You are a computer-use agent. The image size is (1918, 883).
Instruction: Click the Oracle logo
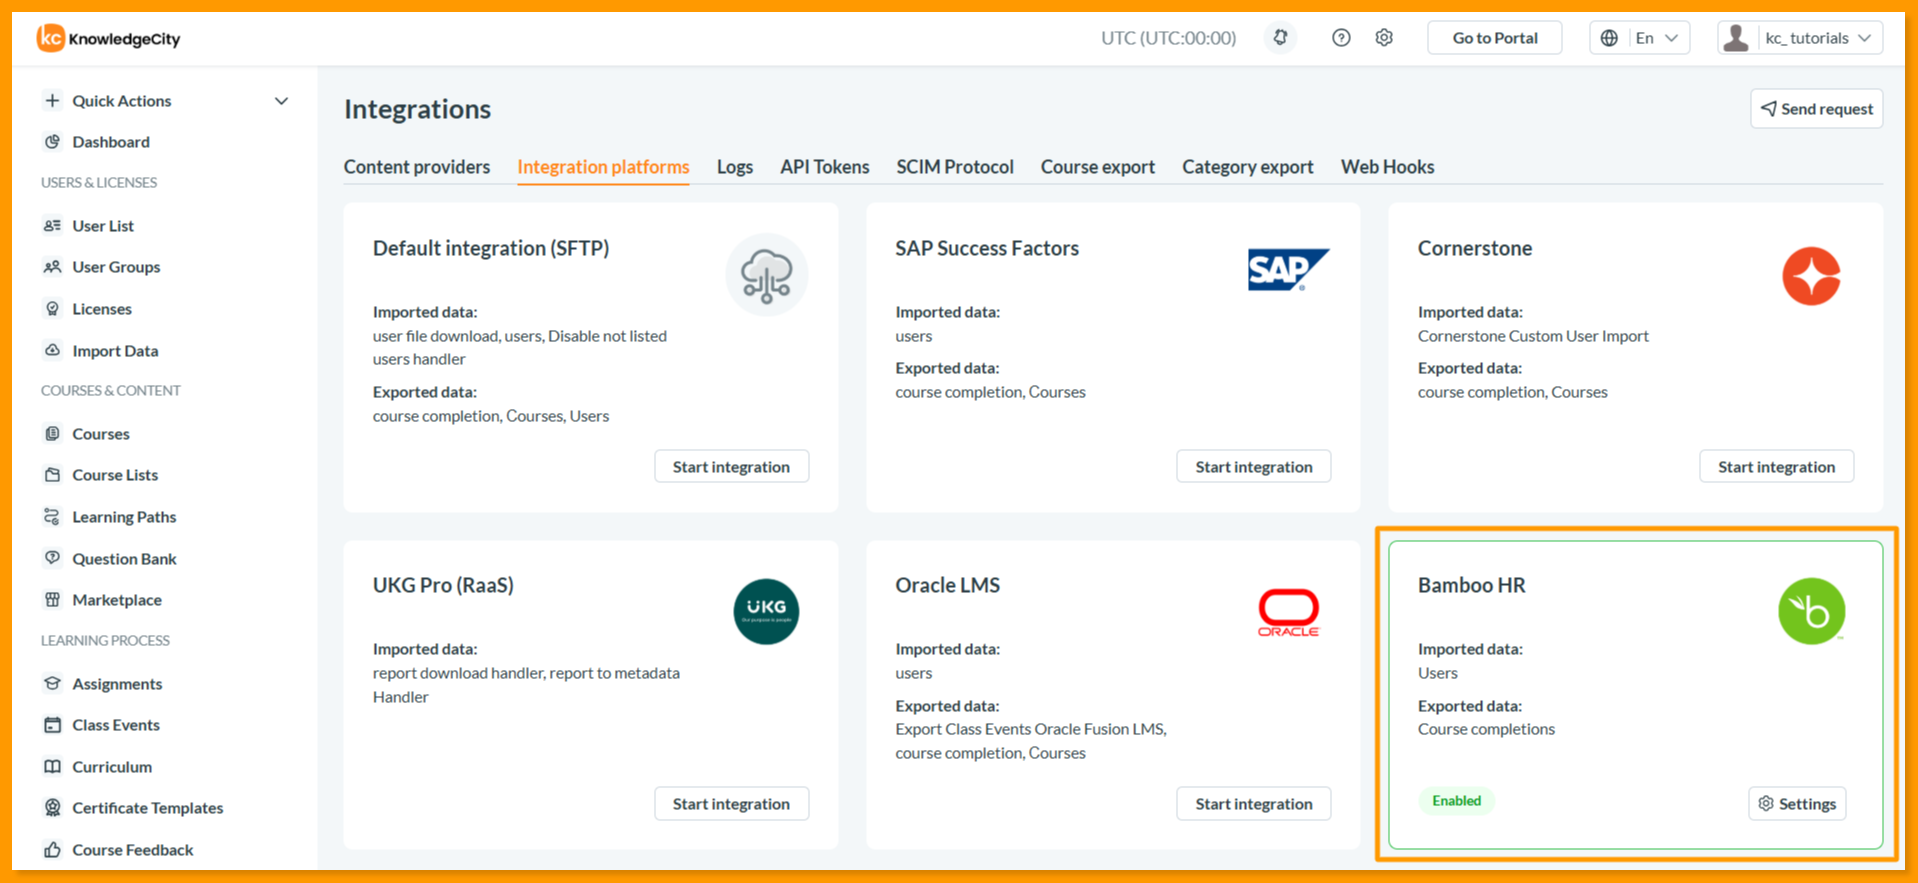click(x=1288, y=613)
